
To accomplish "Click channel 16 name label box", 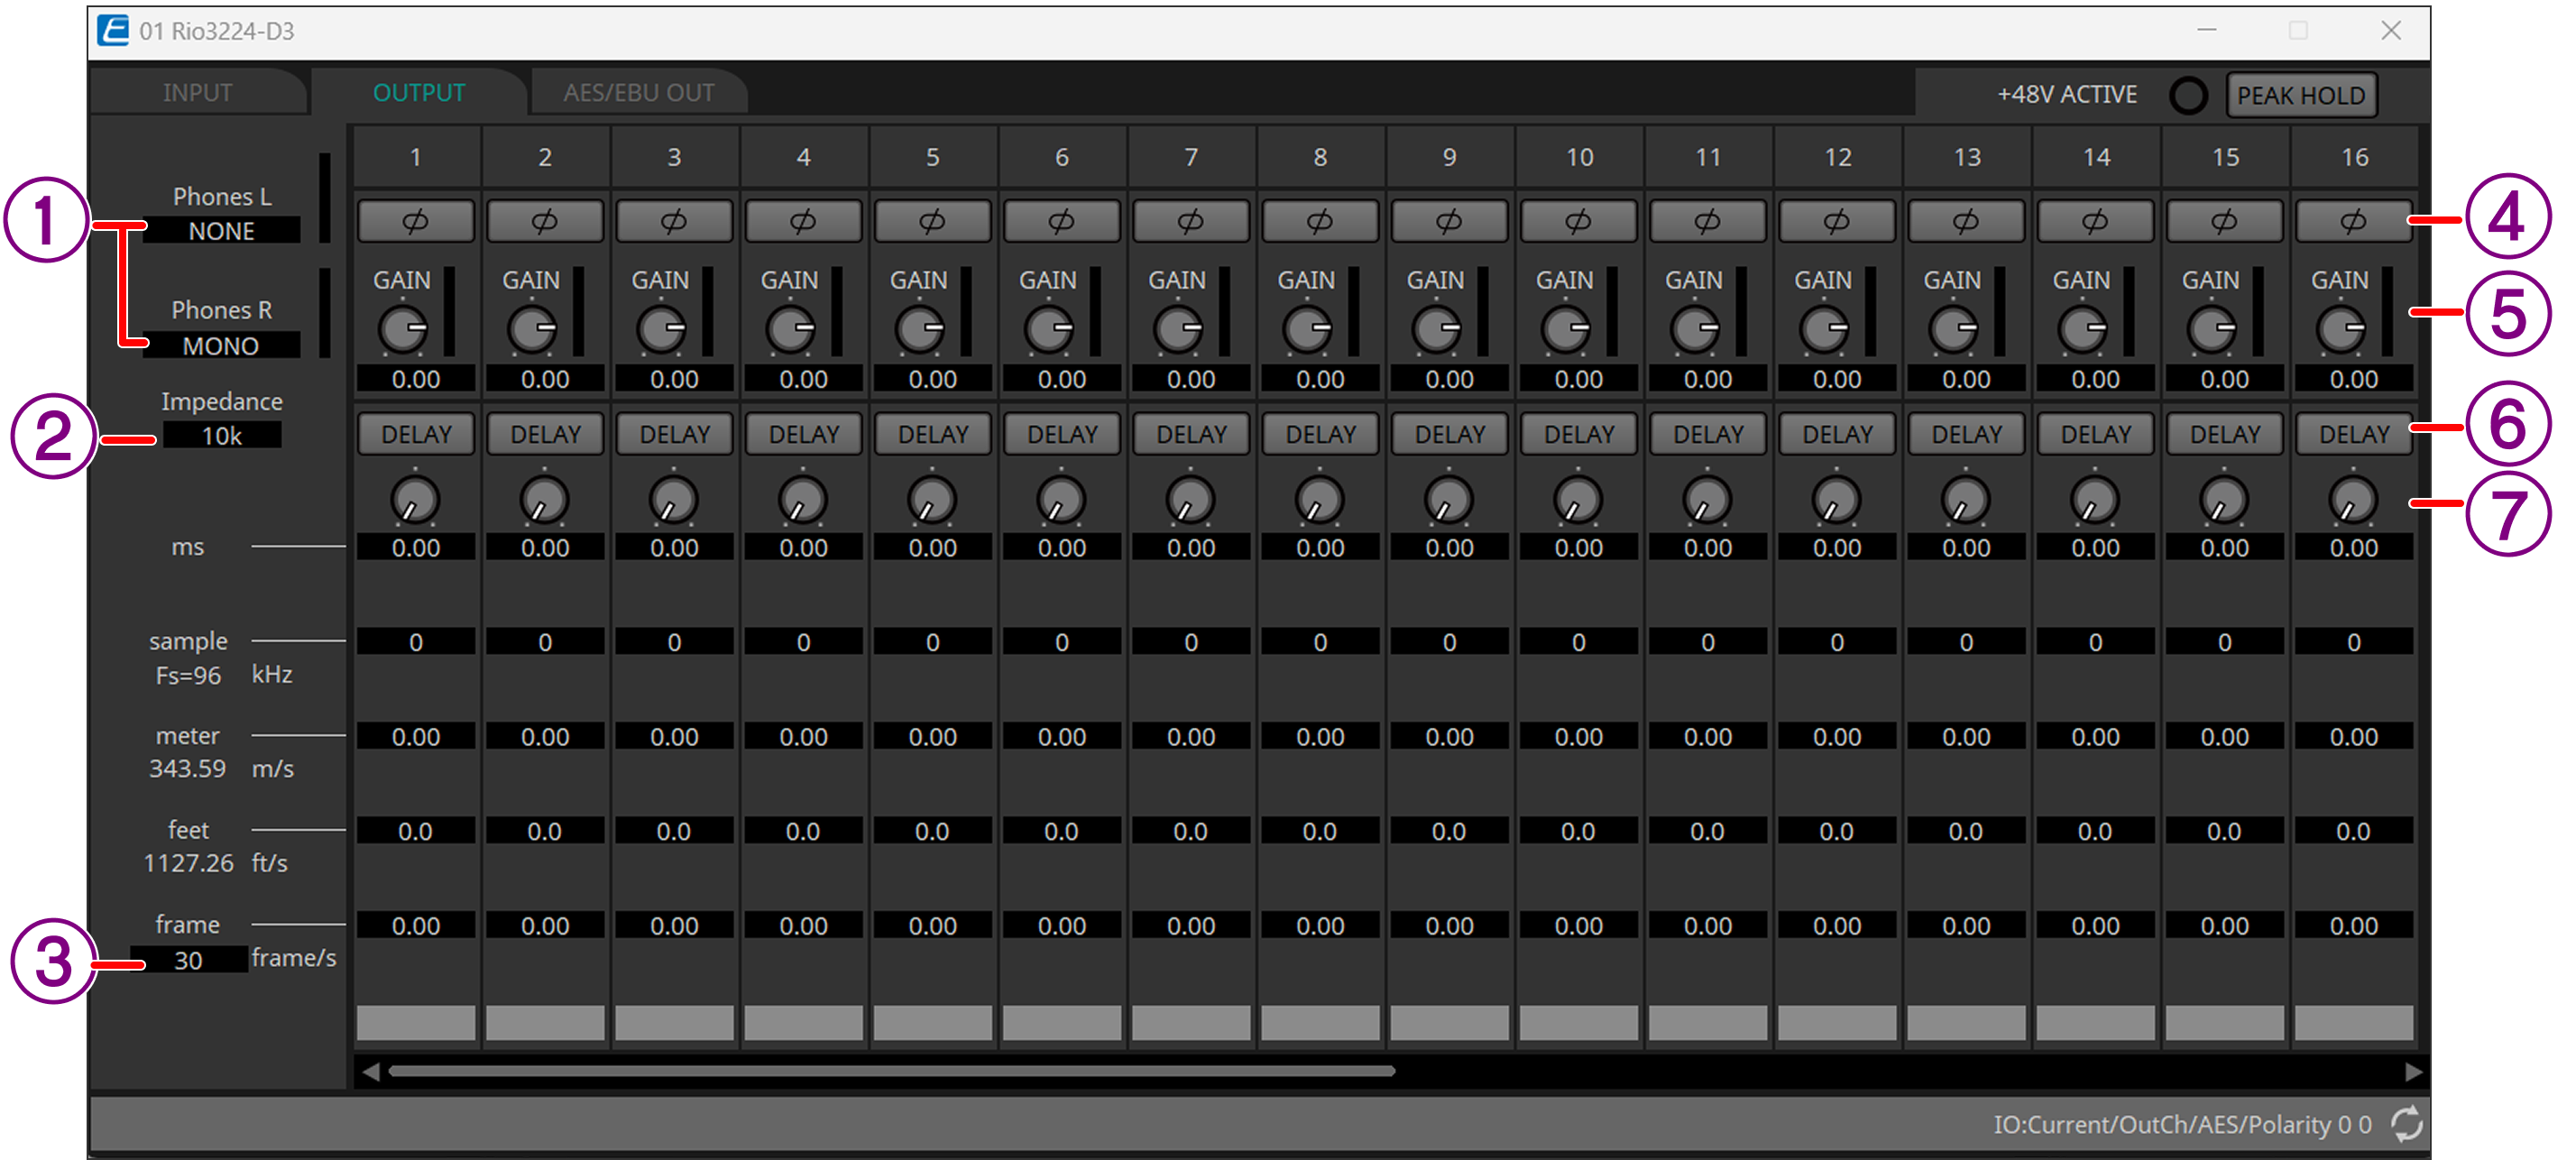I will tap(2354, 1023).
